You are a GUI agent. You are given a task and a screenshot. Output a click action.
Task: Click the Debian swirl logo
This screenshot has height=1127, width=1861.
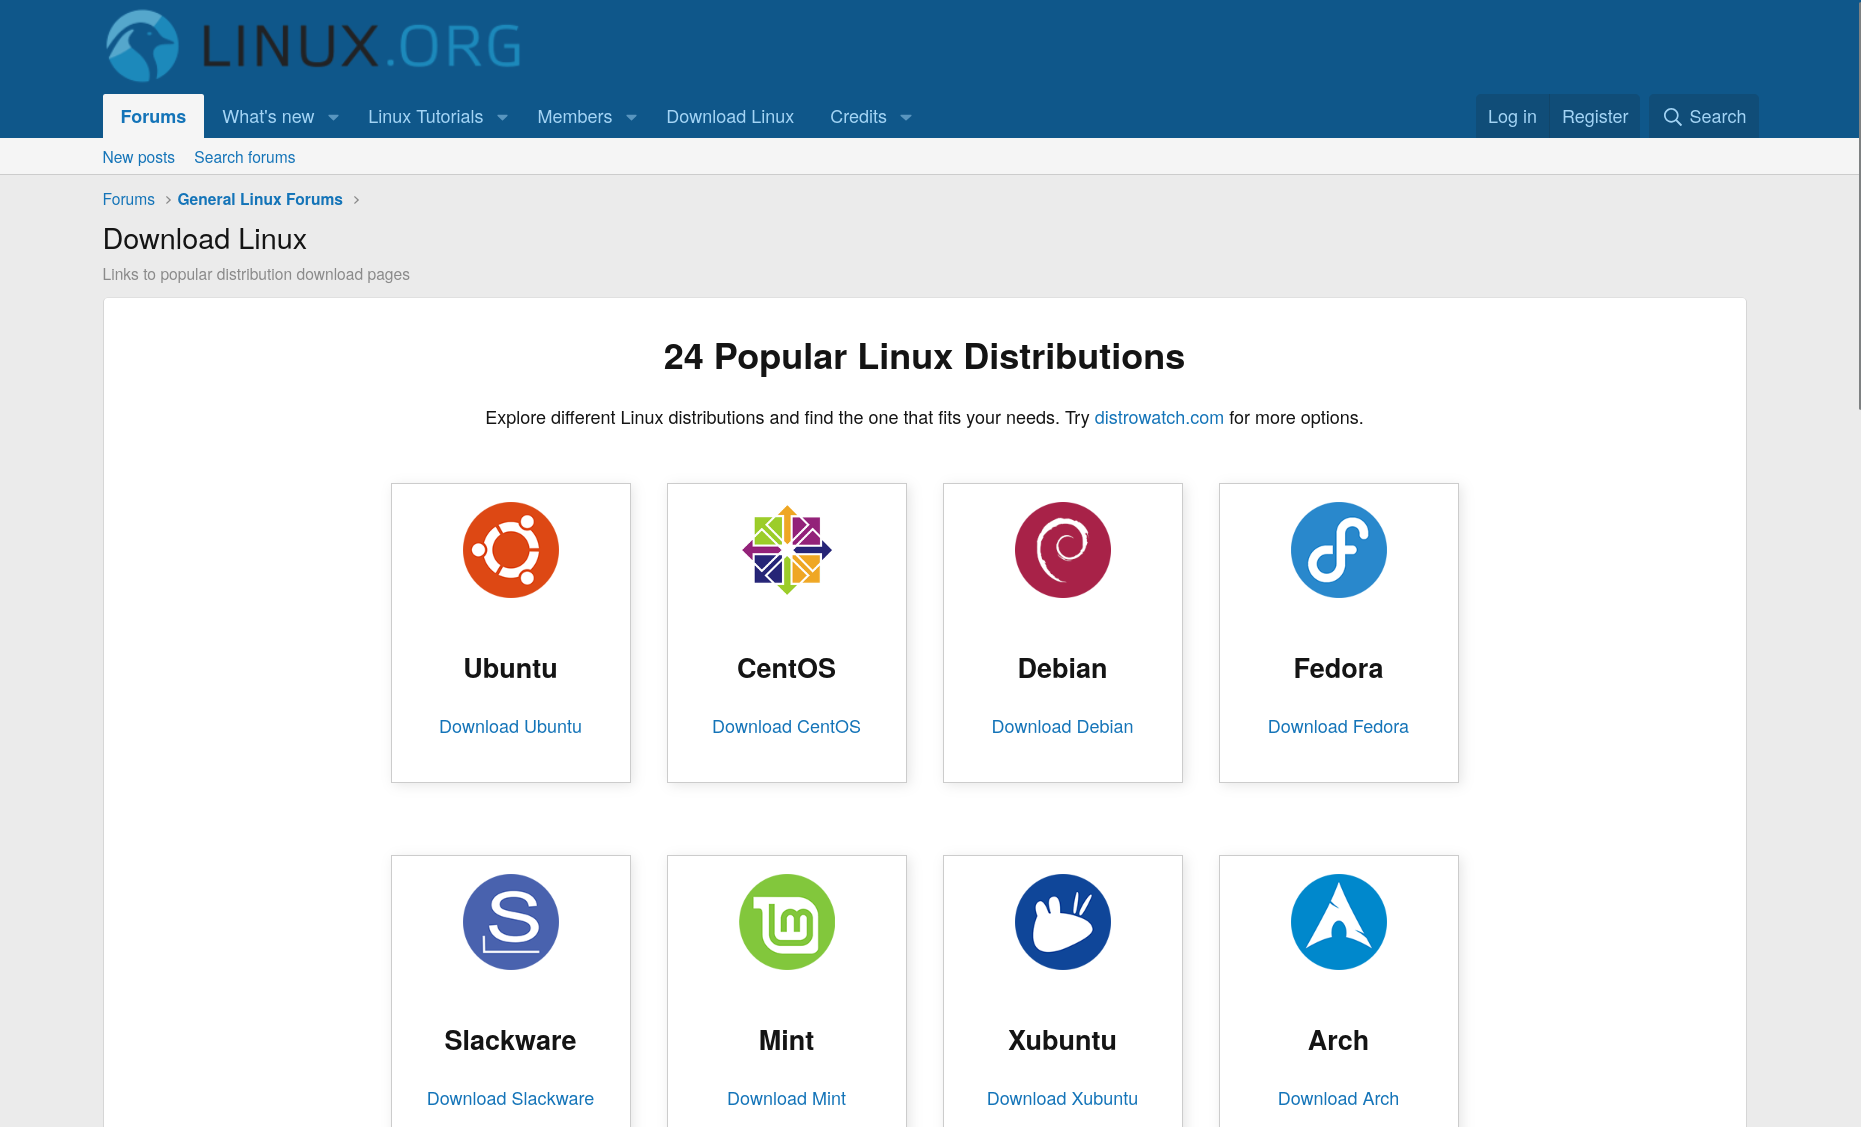(1062, 550)
